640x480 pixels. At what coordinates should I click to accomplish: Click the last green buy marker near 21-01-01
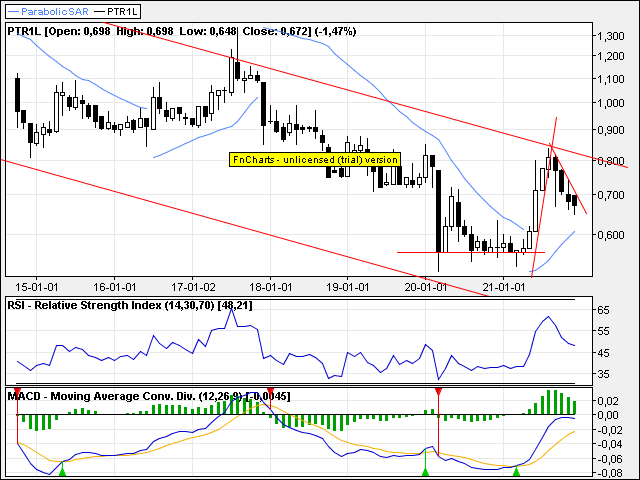pos(516,472)
